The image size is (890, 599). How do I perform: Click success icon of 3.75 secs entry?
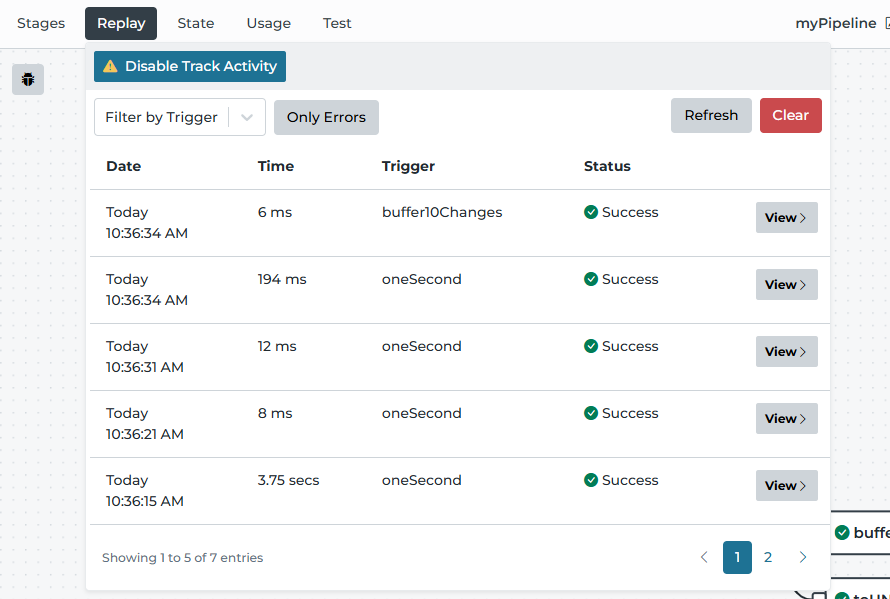[x=591, y=480]
